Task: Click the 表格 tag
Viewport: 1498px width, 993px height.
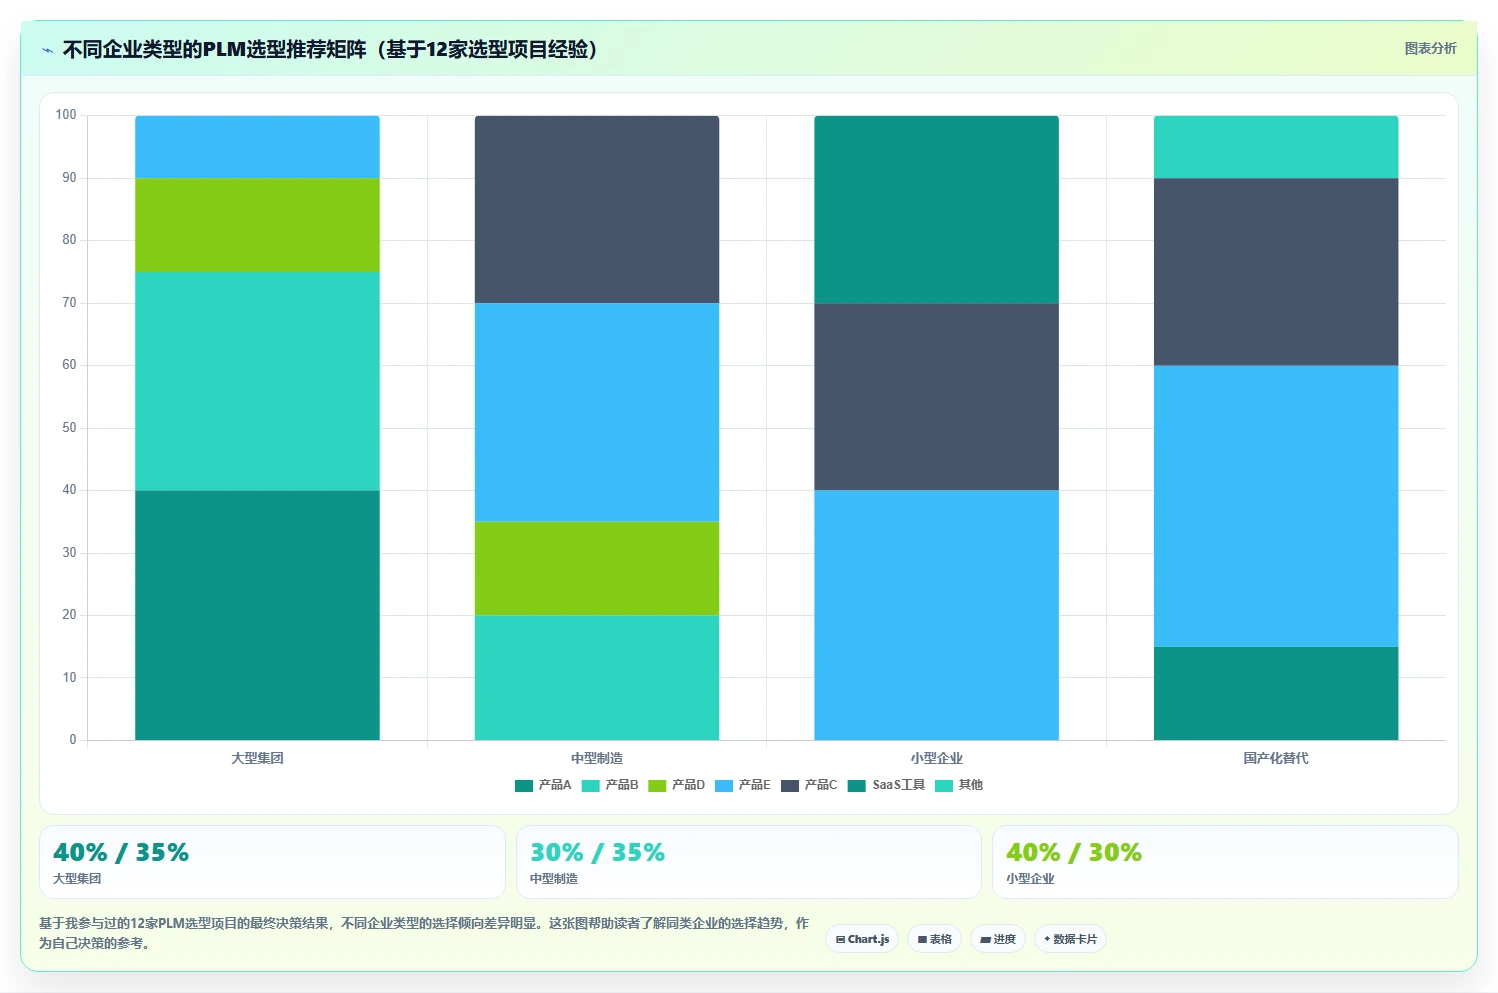Action: point(934,939)
